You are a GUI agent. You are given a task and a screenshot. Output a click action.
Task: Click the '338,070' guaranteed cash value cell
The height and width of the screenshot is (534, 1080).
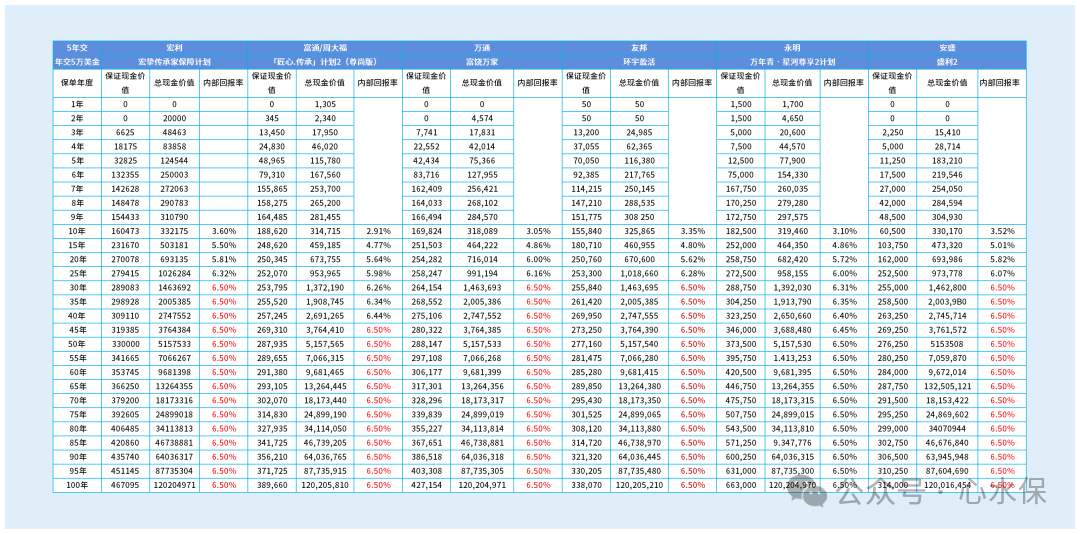click(586, 486)
